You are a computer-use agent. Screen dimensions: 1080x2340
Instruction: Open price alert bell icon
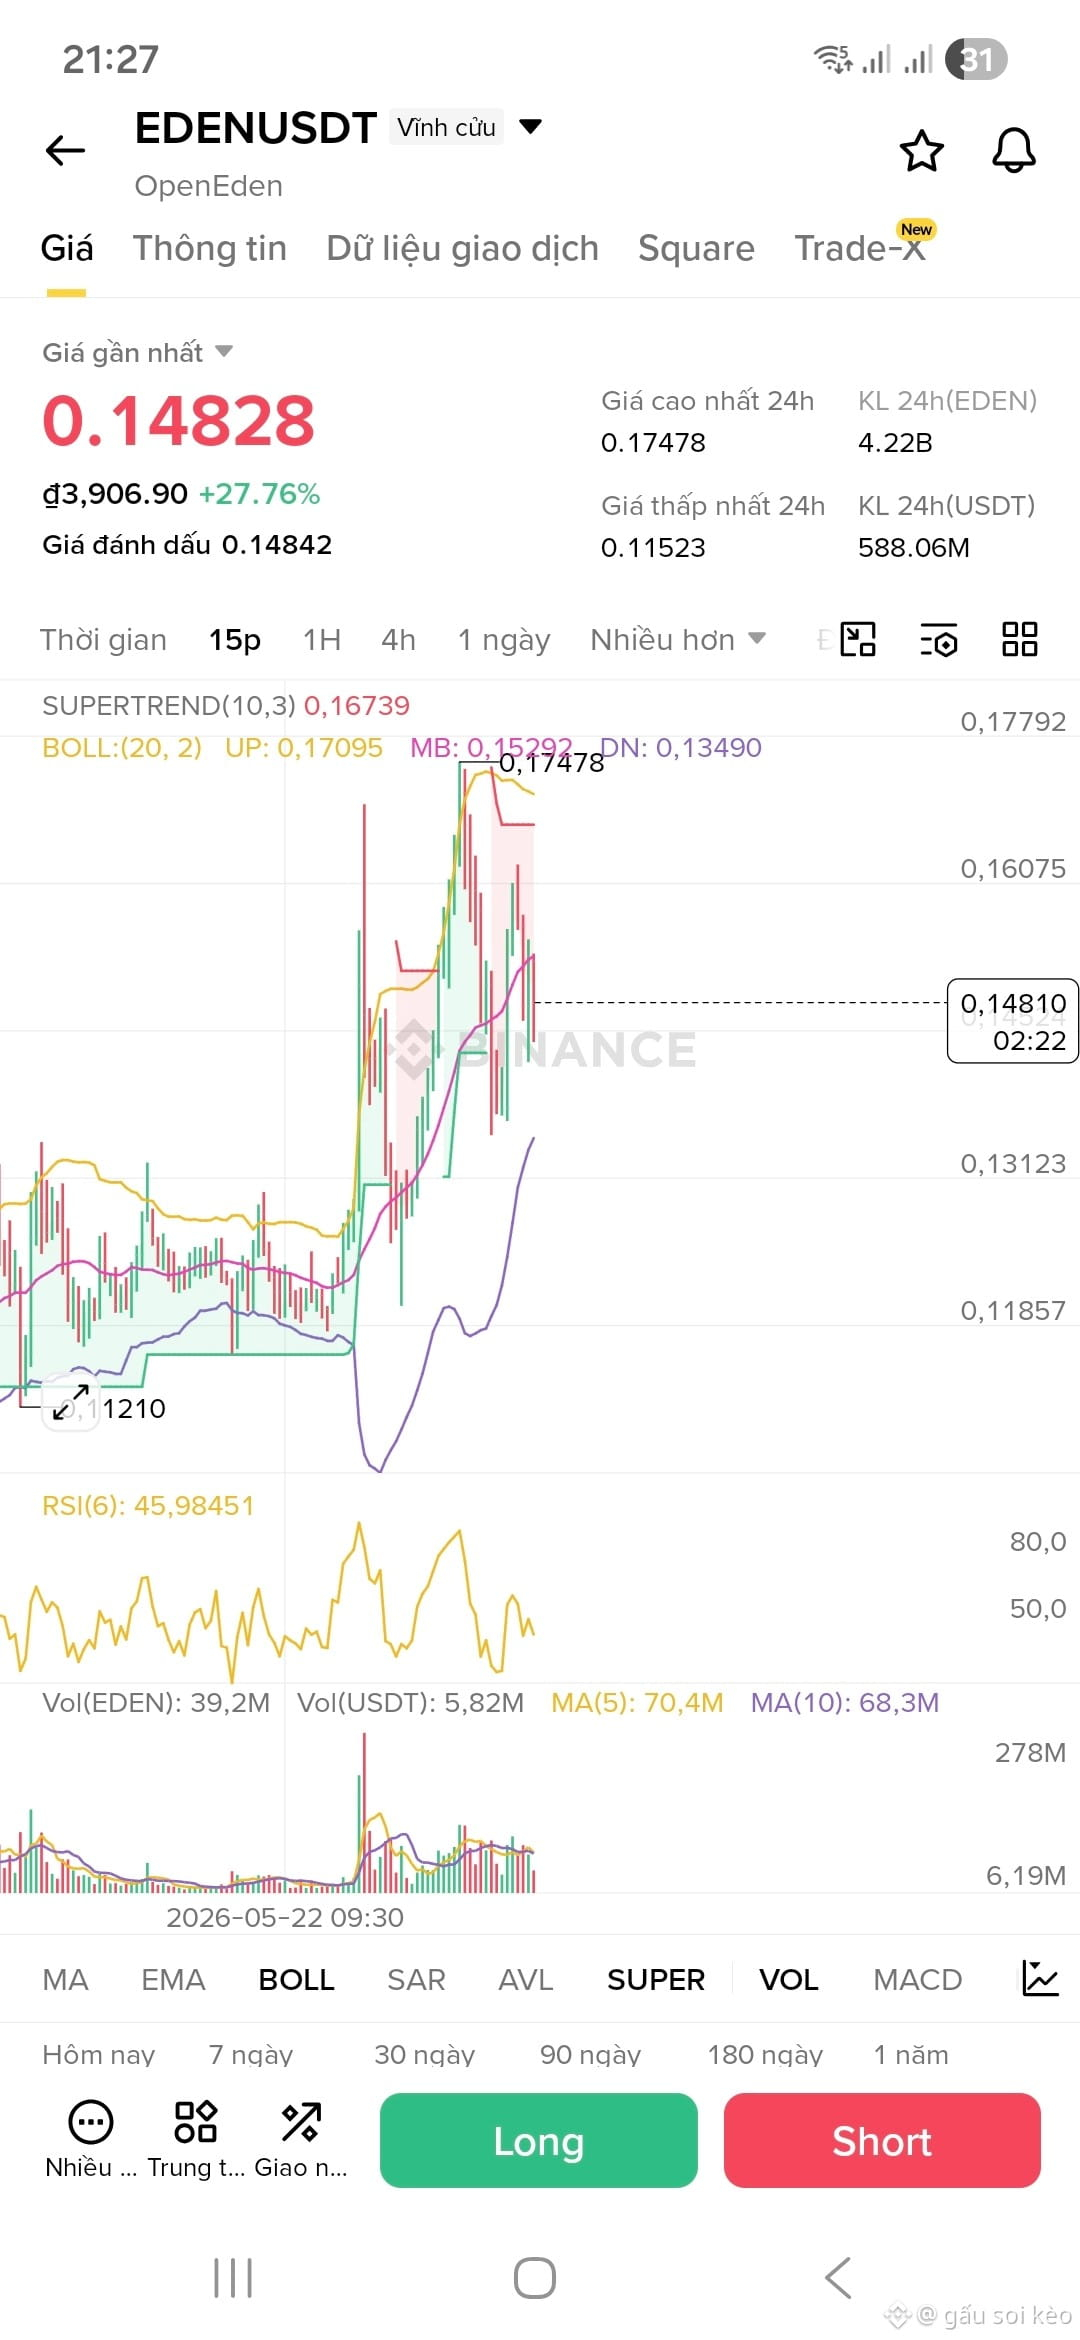tap(1013, 151)
